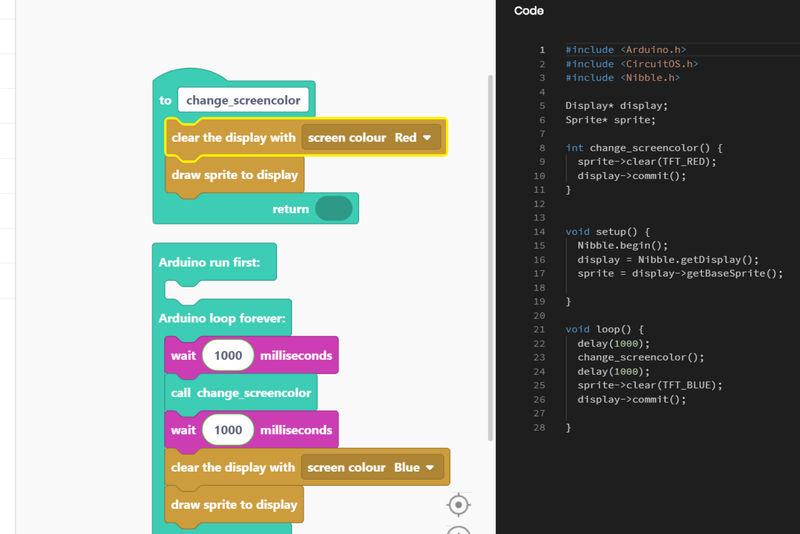Viewport: 800px width, 534px height.
Task: Select the last draw sprite to display block
Action: [x=234, y=505]
